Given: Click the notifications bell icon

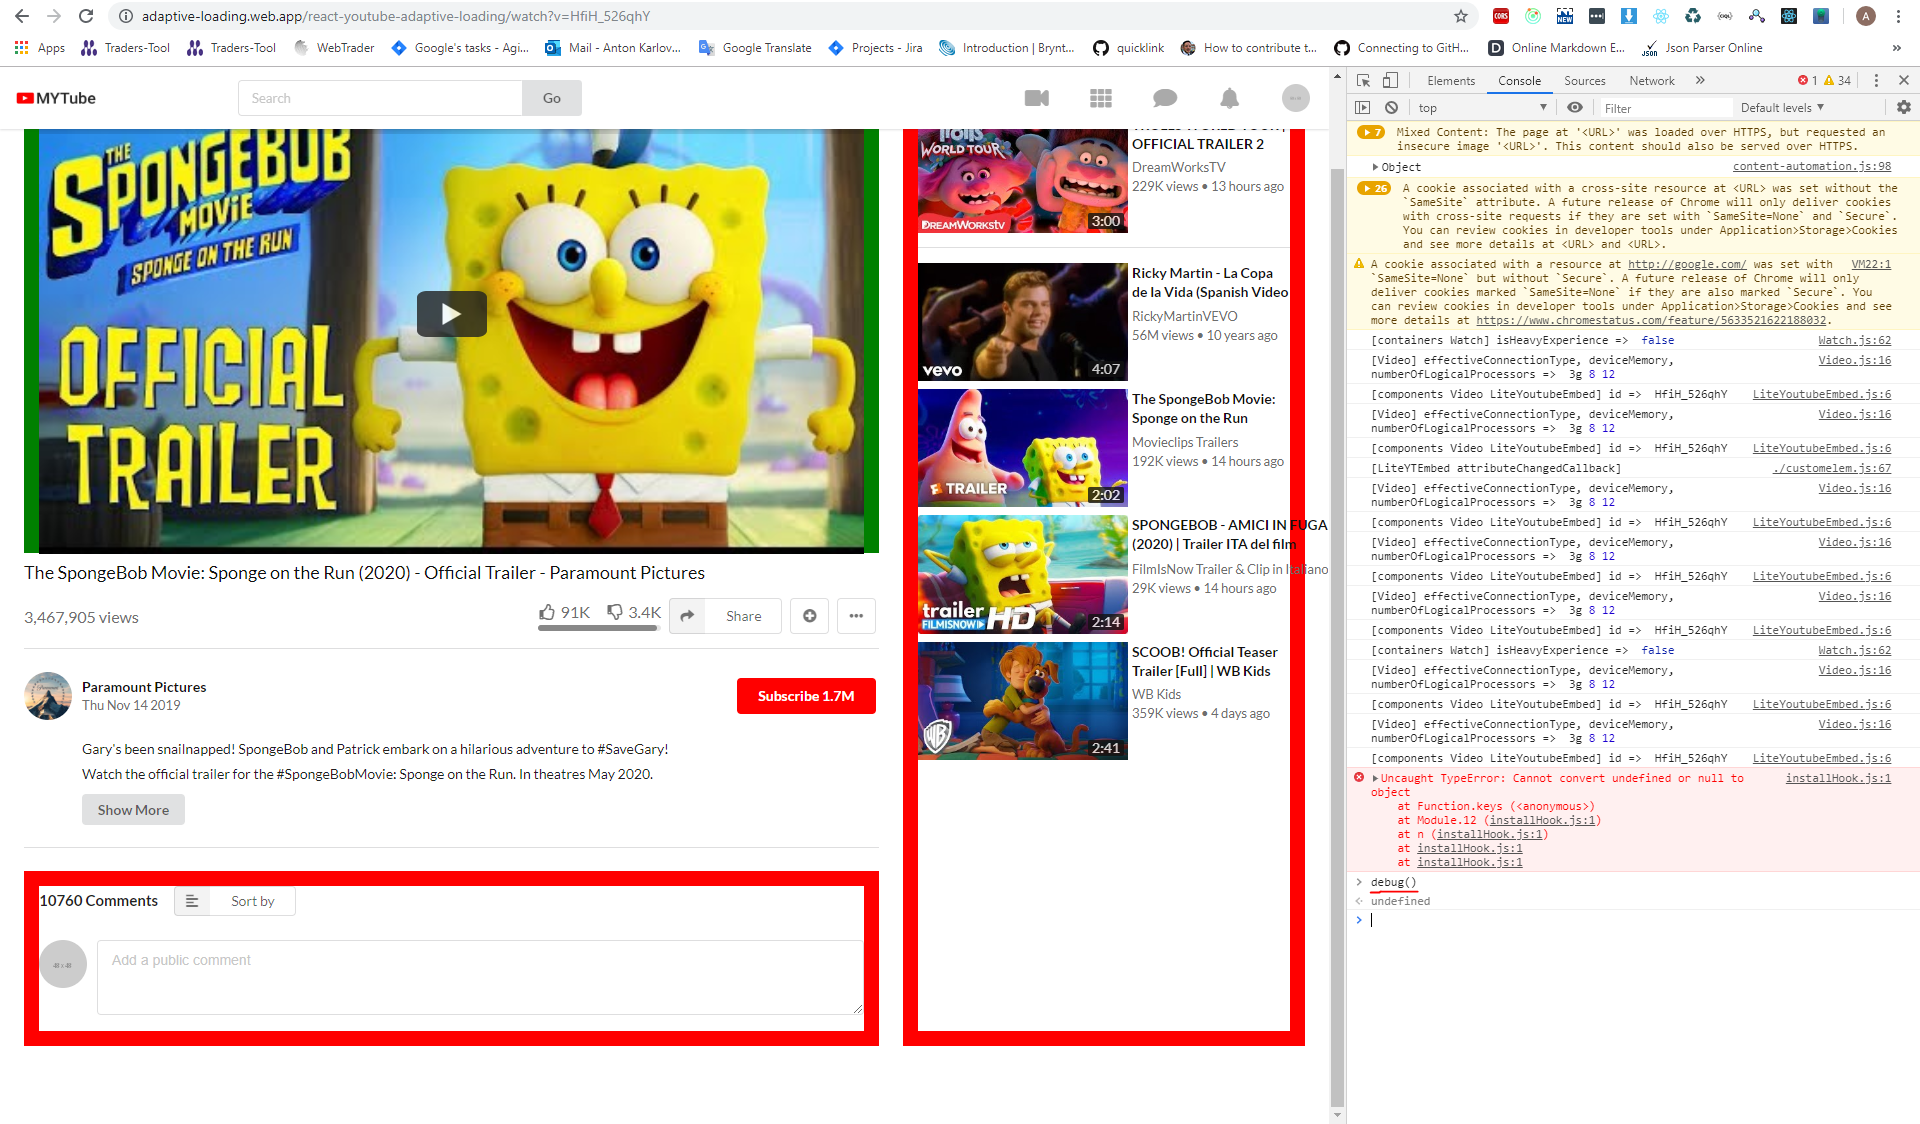Looking at the screenshot, I should coord(1228,98).
